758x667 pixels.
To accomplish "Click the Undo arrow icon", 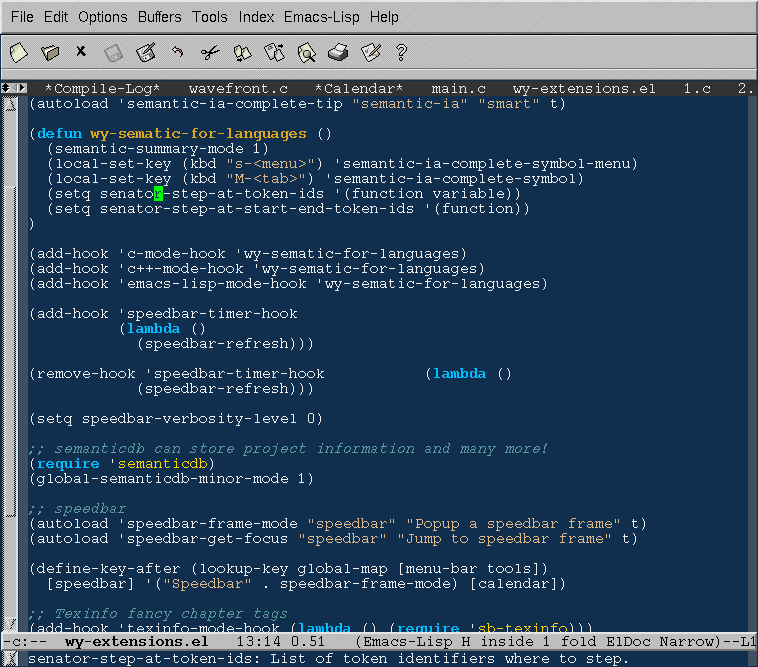I will (177, 51).
